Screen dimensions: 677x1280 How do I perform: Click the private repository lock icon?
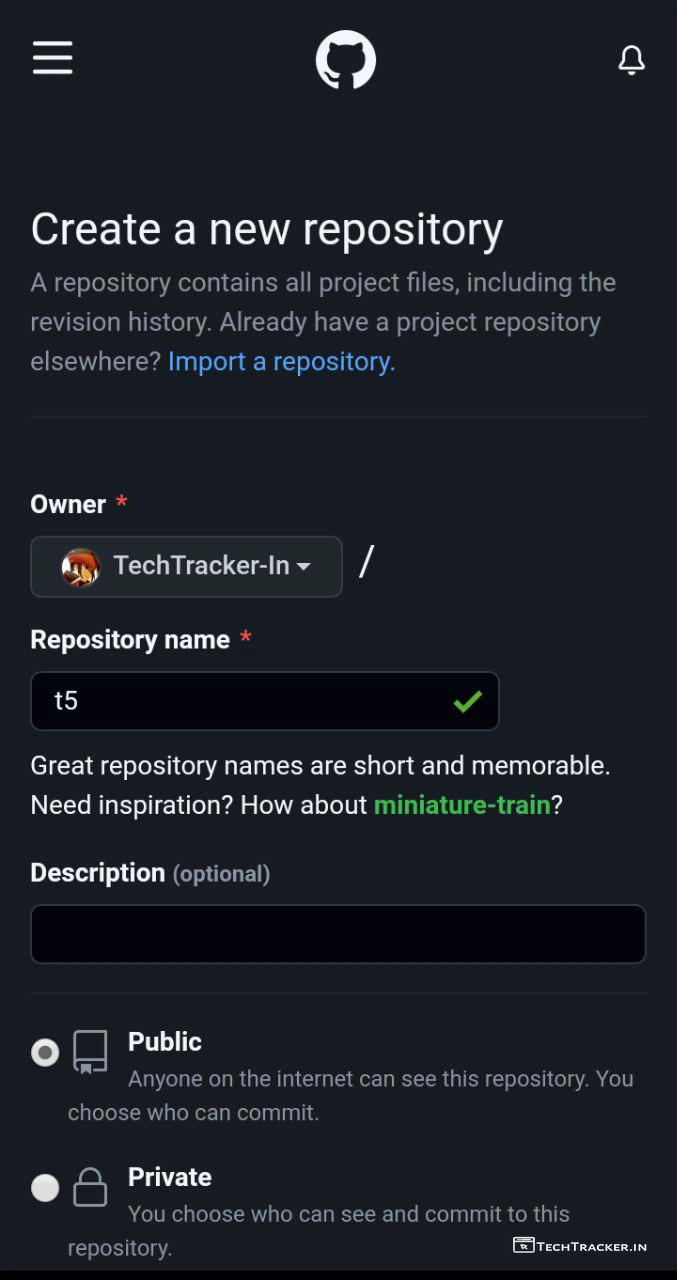[x=90, y=1188]
